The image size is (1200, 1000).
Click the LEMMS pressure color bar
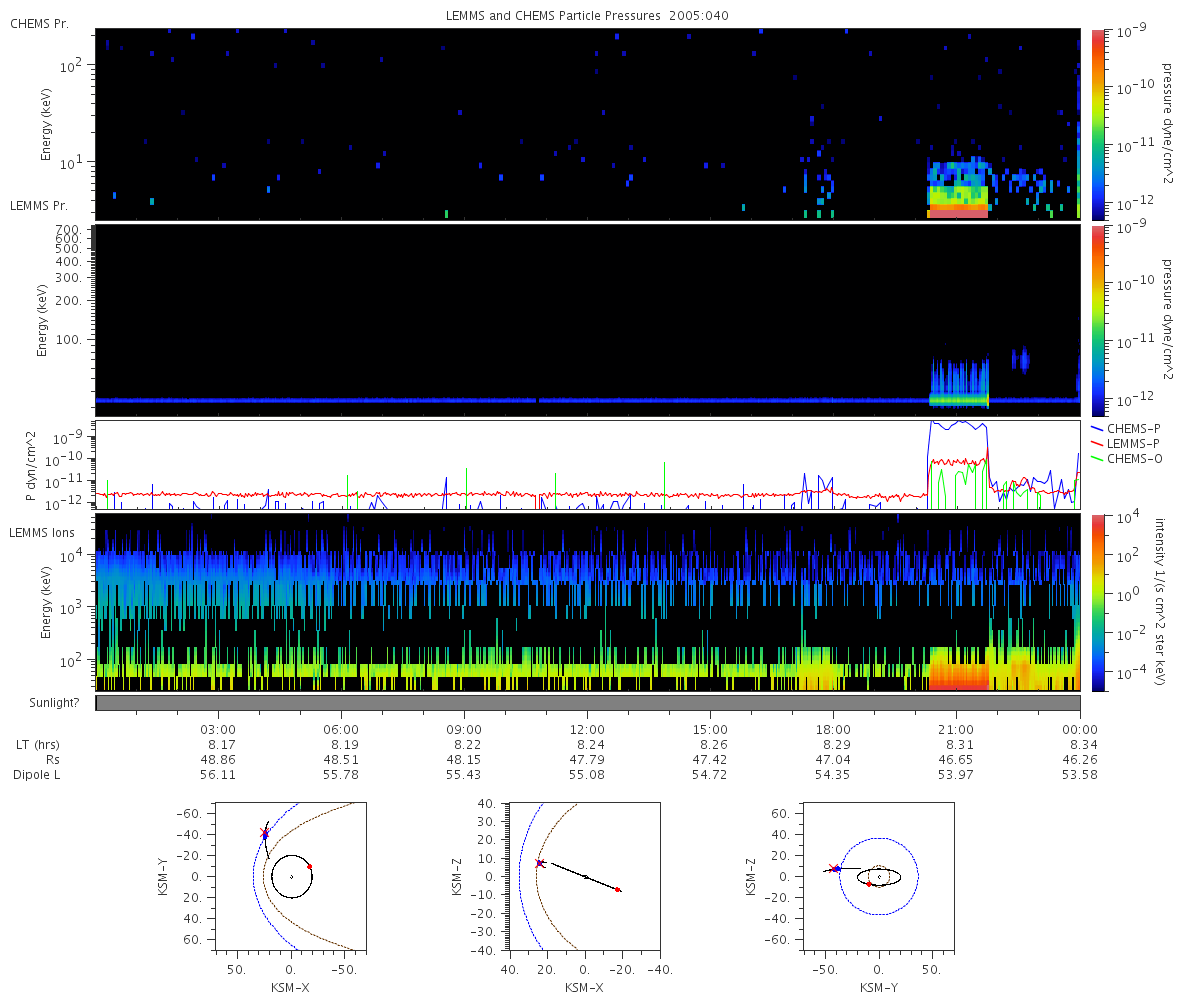(x=1097, y=320)
